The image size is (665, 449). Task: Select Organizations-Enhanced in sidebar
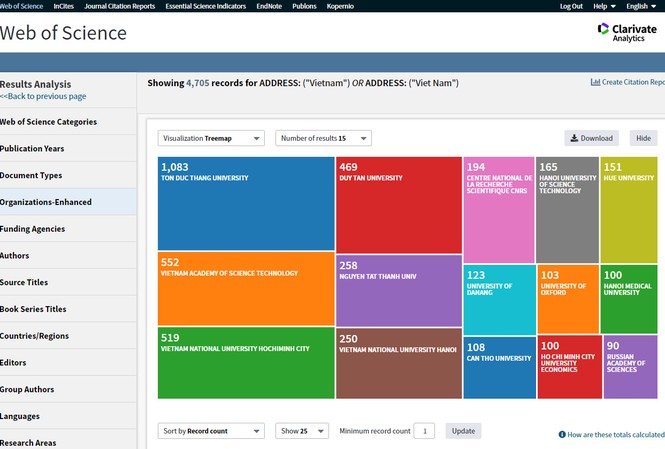68,202
